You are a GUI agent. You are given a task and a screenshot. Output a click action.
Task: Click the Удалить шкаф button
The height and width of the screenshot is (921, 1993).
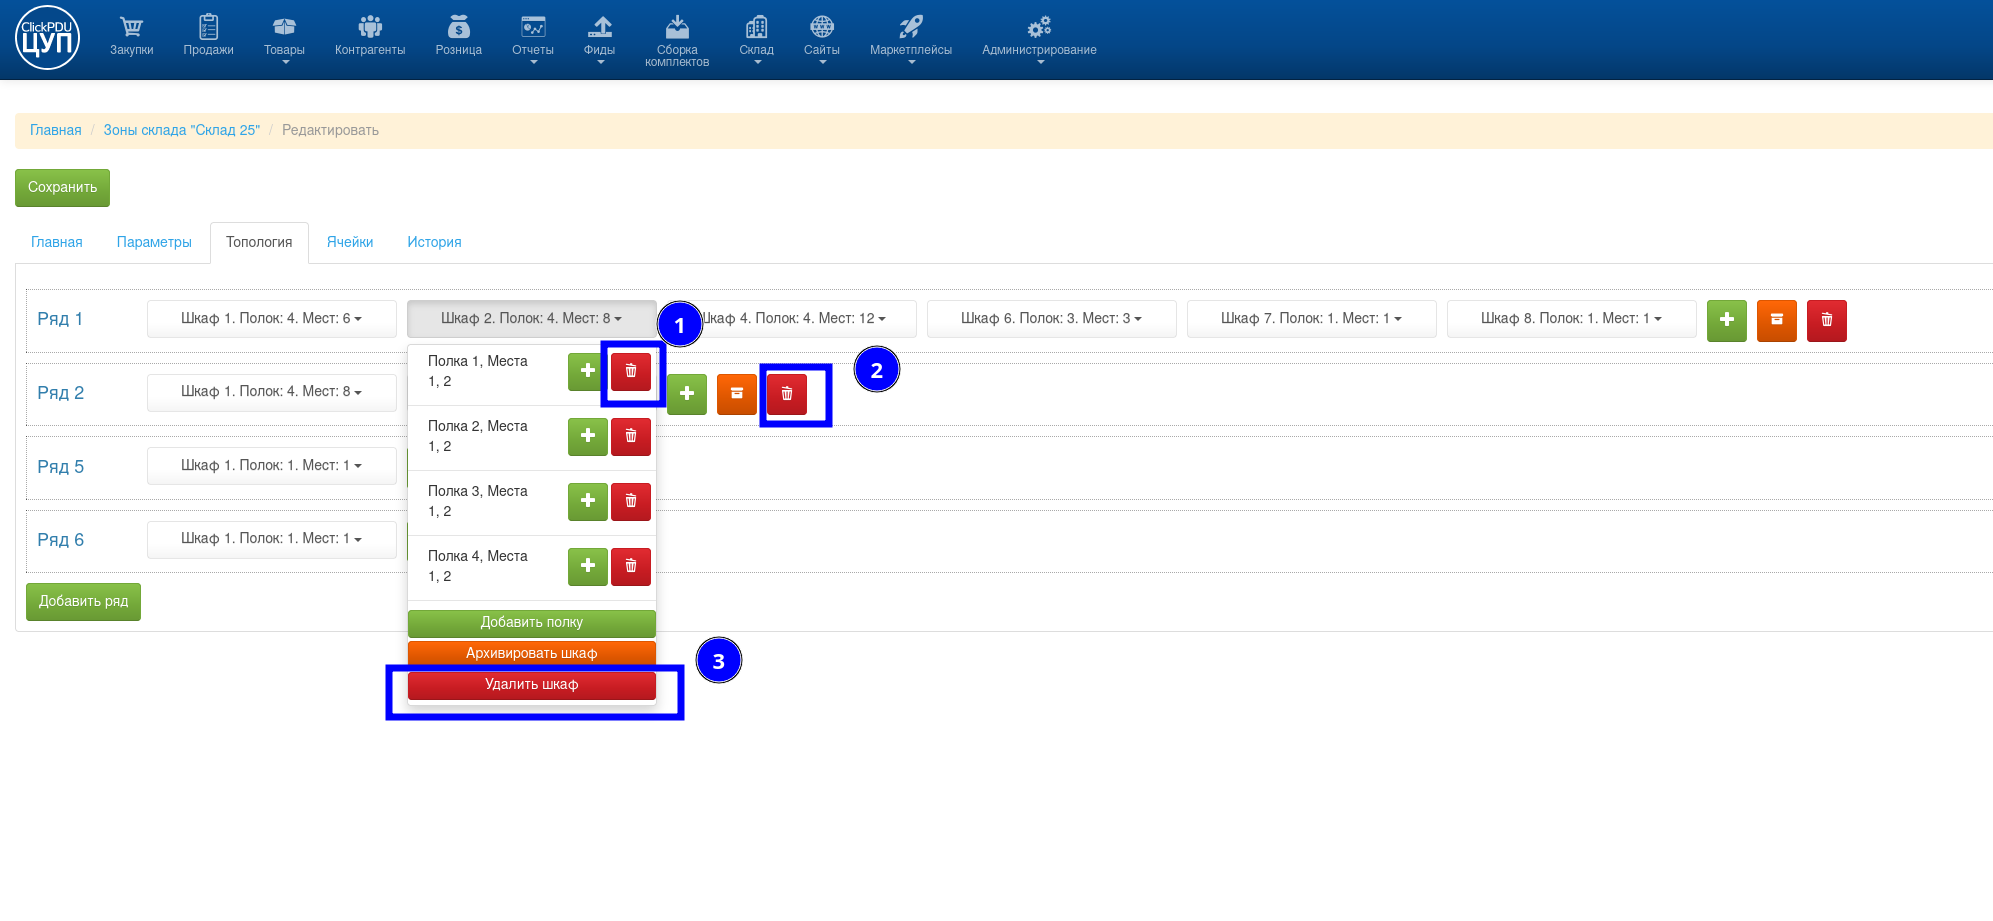click(532, 685)
